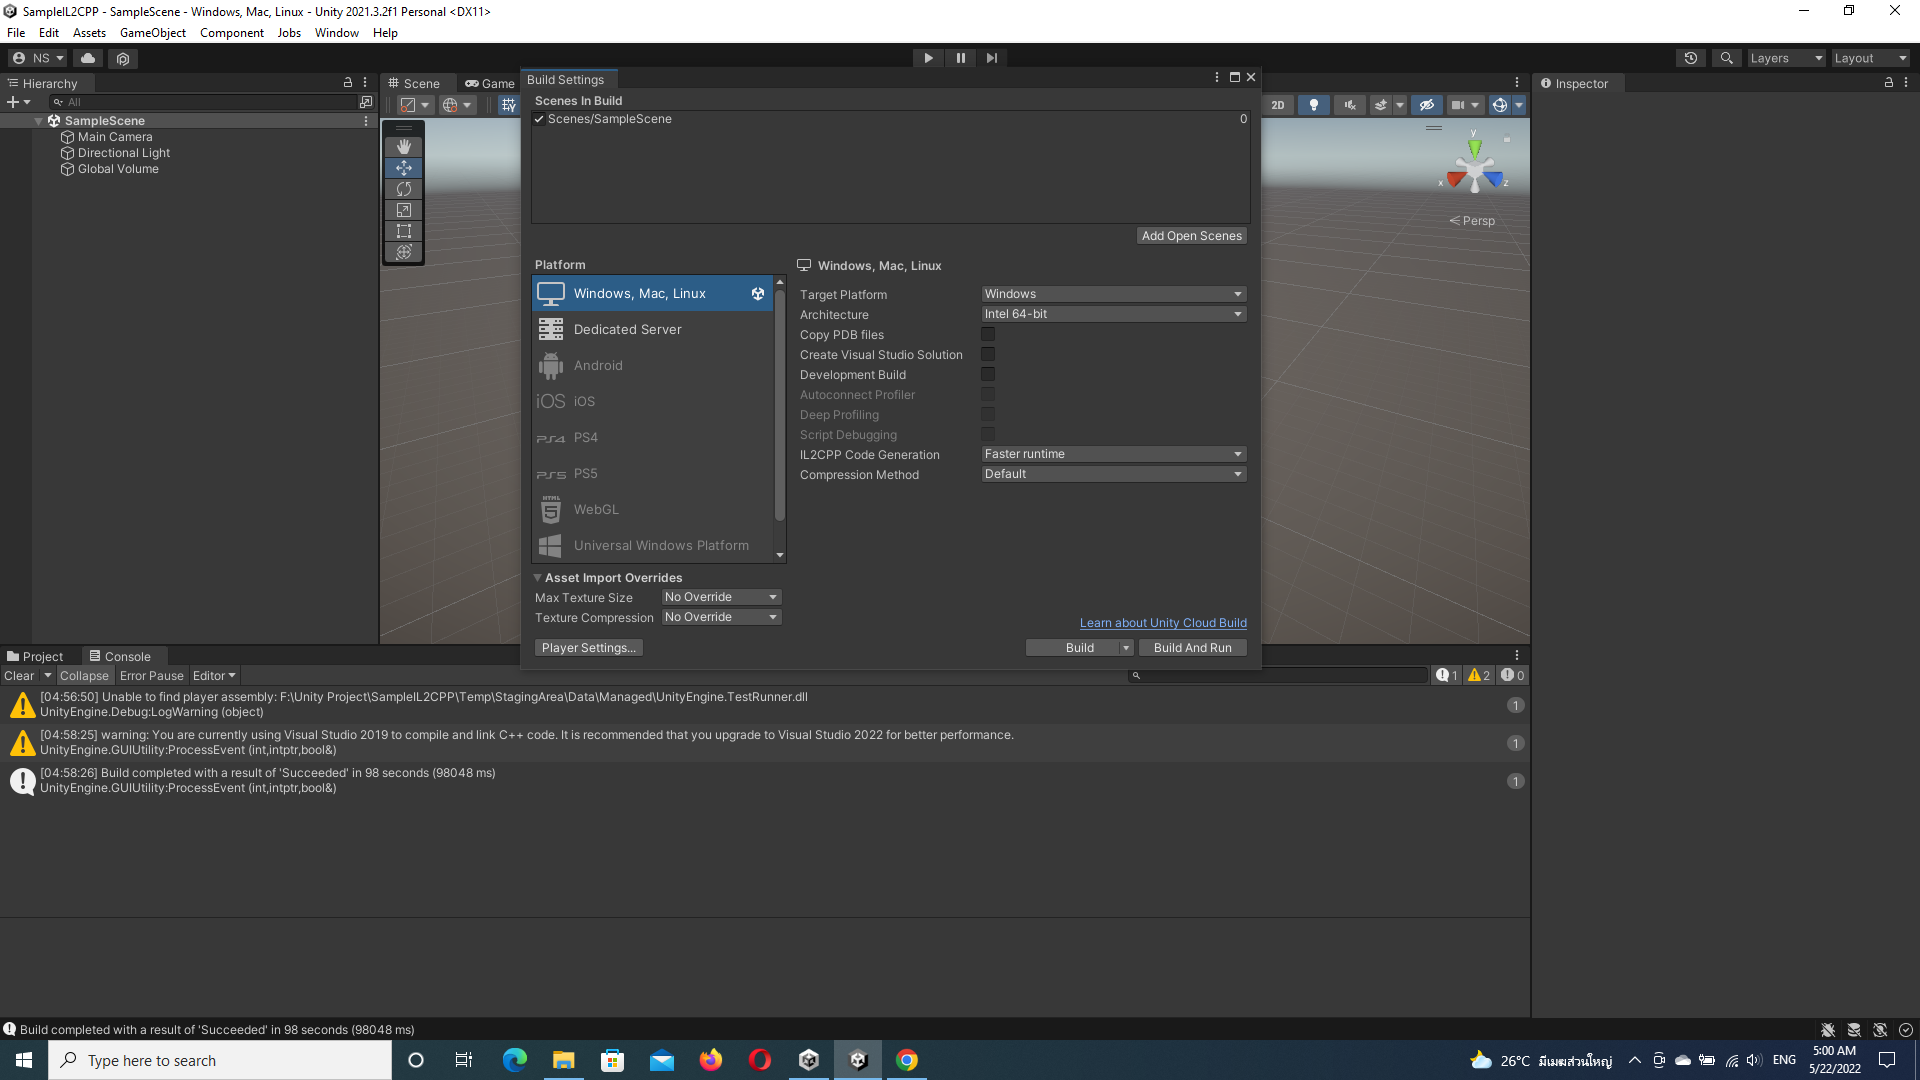1920x1080 pixels.
Task: Check Copy PDB files
Action: [x=987, y=334]
